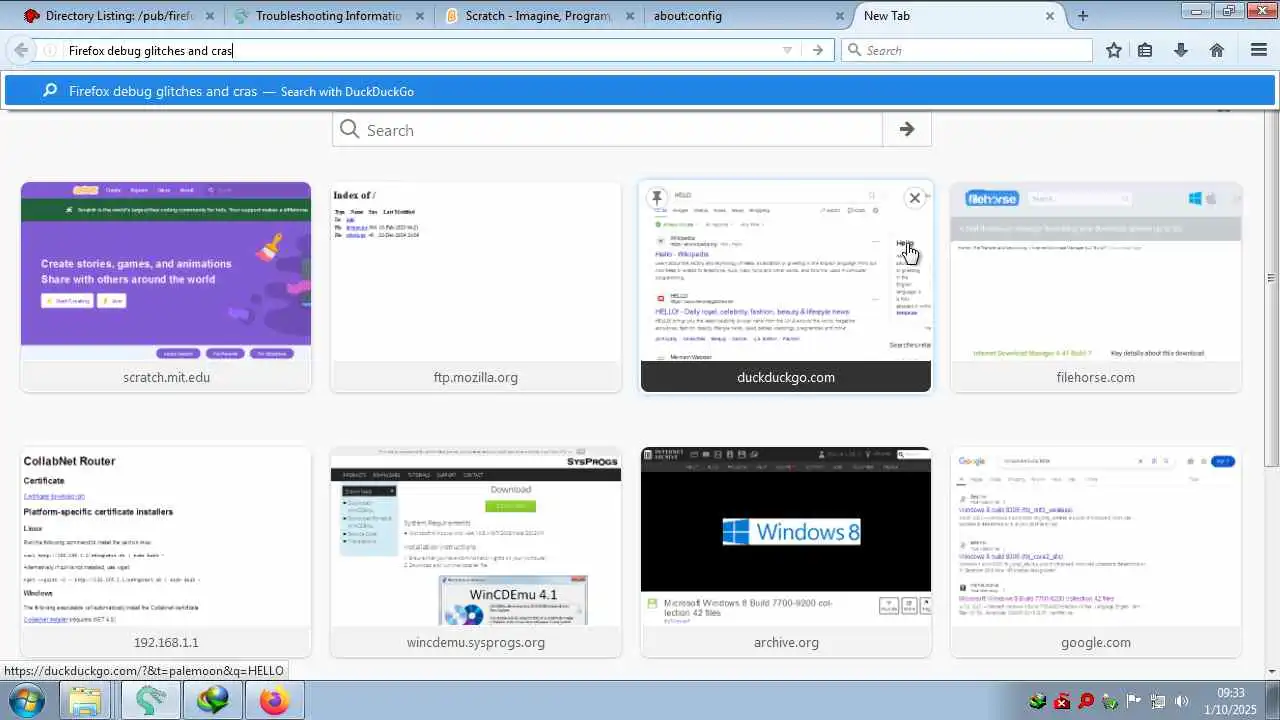Open the hamburger application menu
This screenshot has width=1280, height=720.
(1259, 50)
